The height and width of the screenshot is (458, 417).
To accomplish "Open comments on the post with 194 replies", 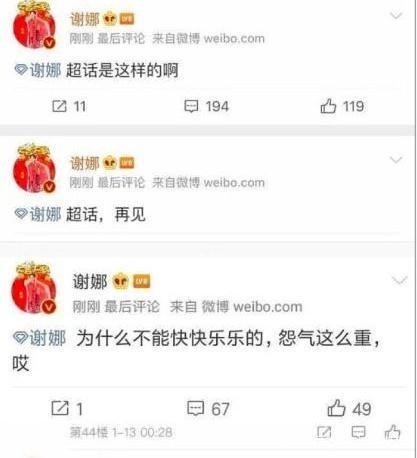I will point(206,106).
